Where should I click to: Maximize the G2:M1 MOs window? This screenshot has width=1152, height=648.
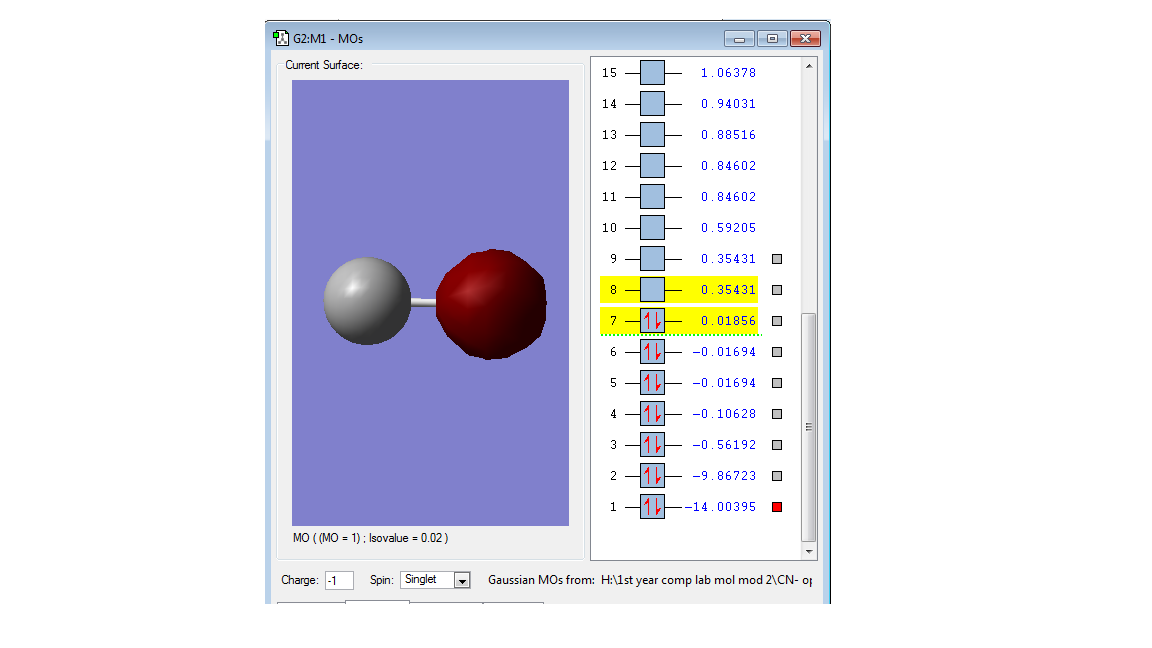pyautogui.click(x=772, y=39)
